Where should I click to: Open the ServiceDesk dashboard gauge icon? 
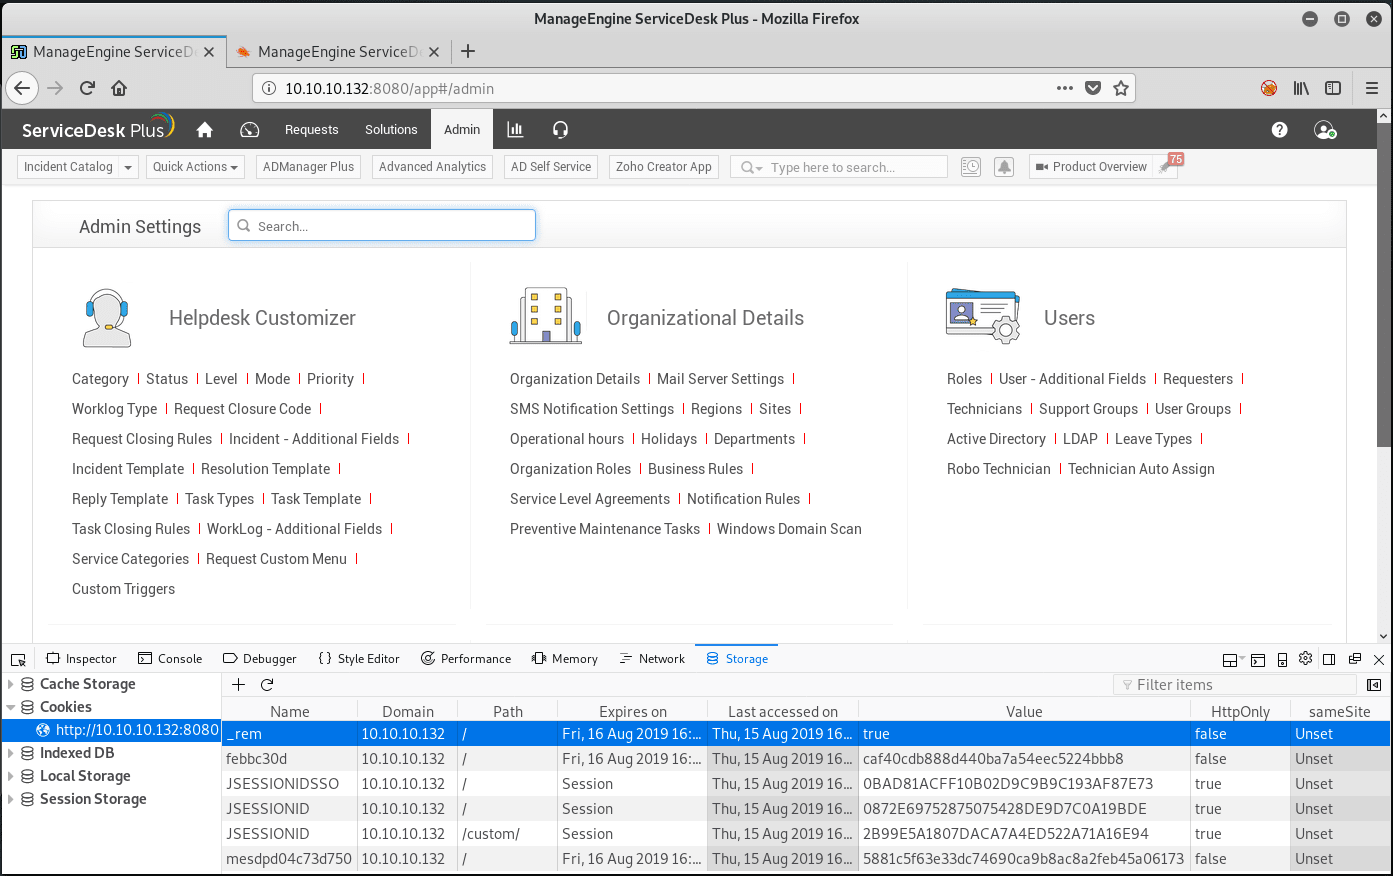coord(250,129)
